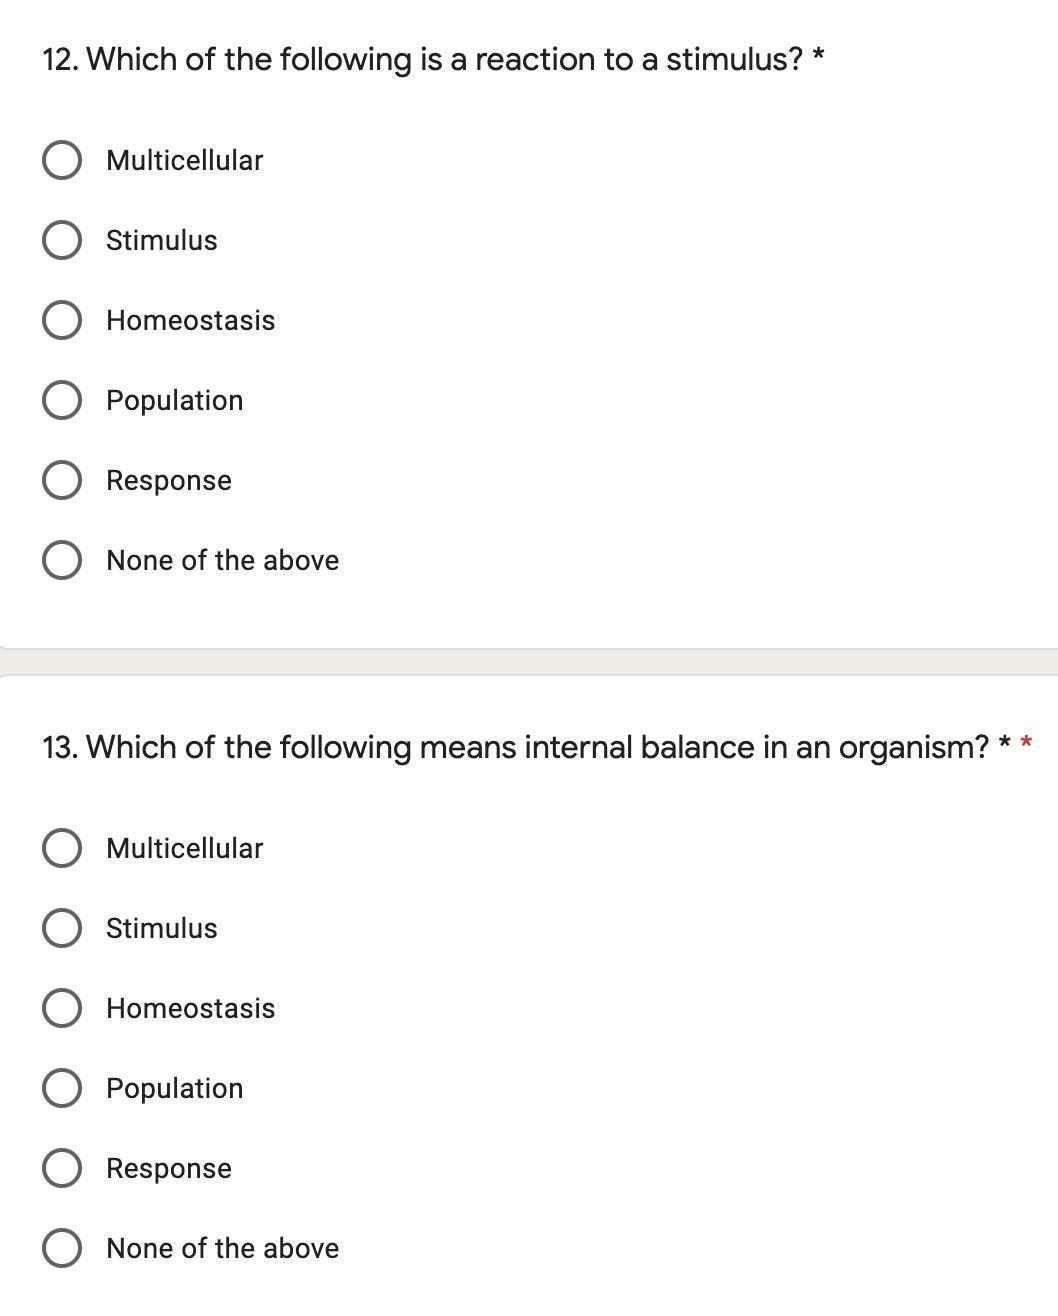Pick Homeostasis under question 13
The height and width of the screenshot is (1316, 1058).
(62, 1008)
